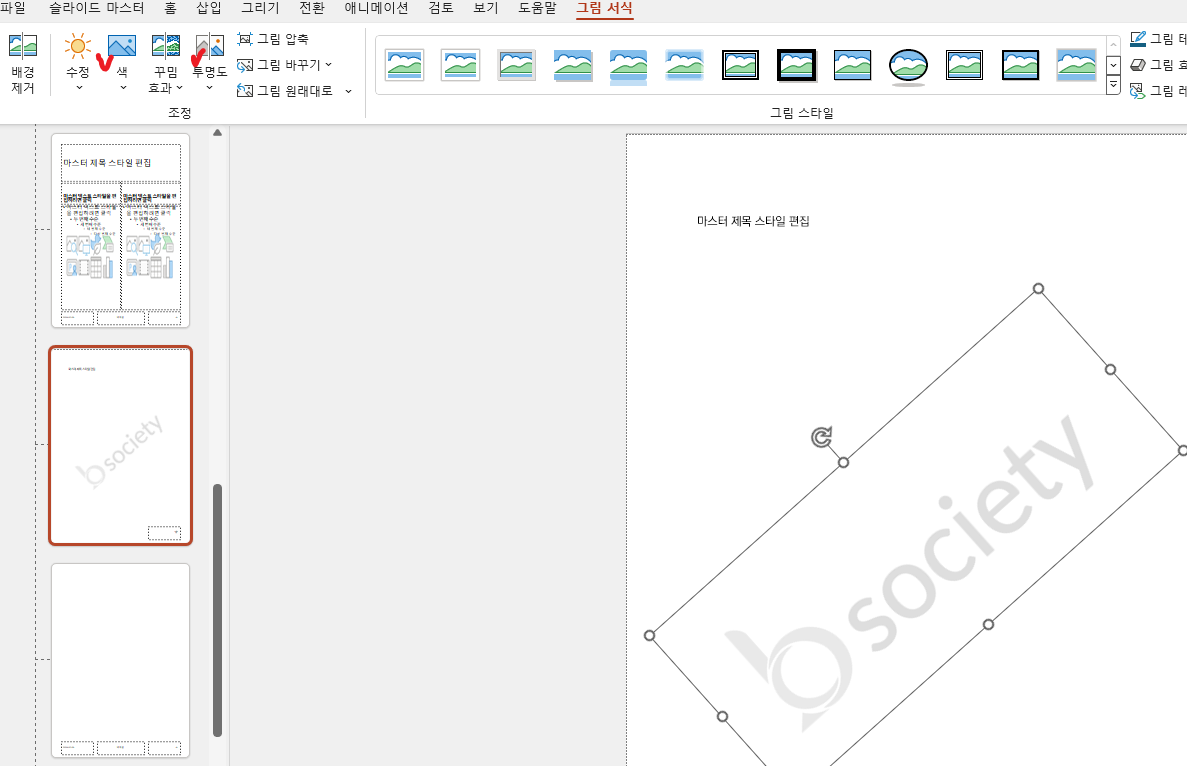
Task: Switch to 도움말 tab
Action: point(537,8)
